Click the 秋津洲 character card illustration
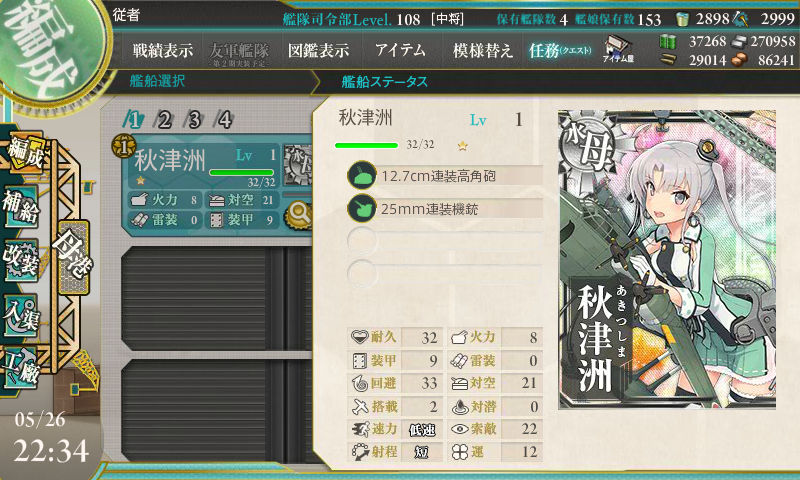 pyautogui.click(x=667, y=259)
